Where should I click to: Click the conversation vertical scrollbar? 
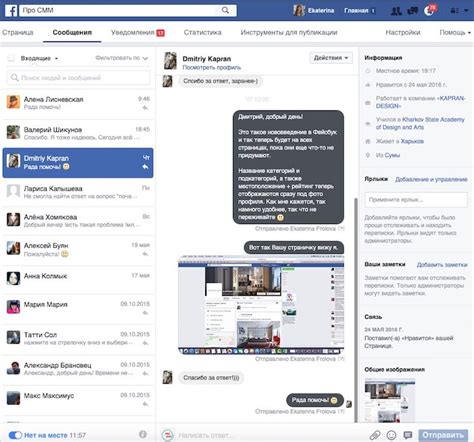pos(356,310)
